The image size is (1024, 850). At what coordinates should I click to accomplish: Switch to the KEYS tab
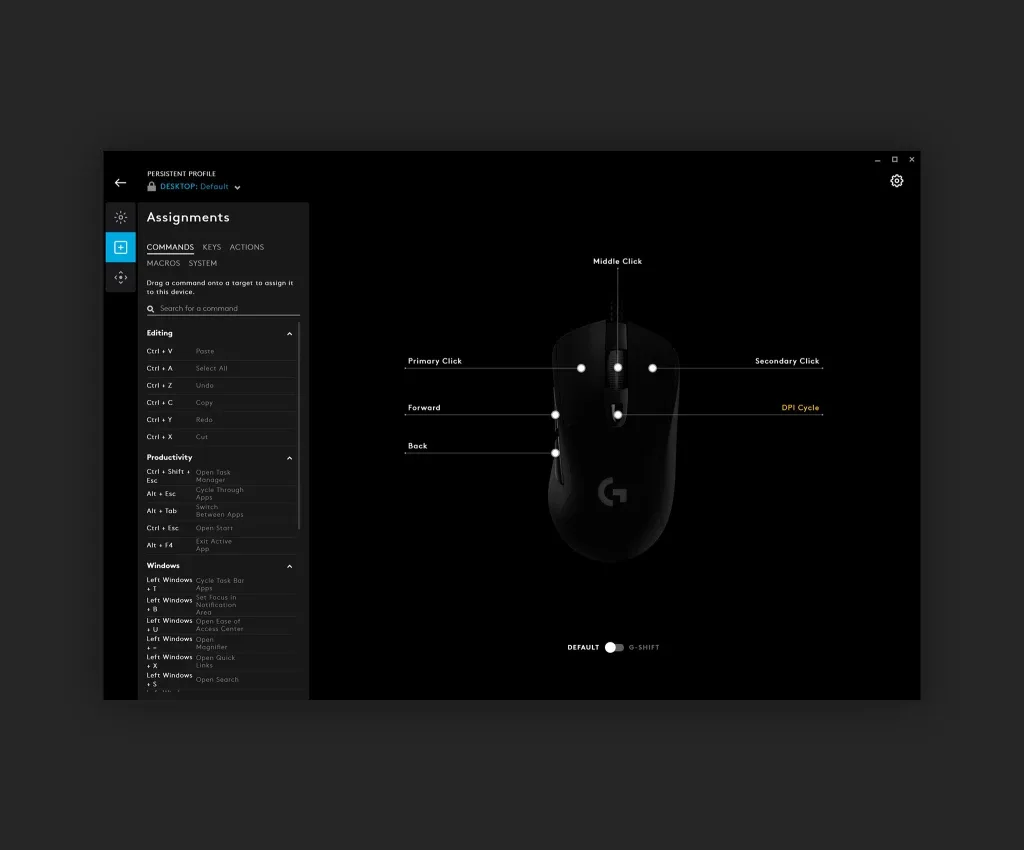pyautogui.click(x=211, y=247)
